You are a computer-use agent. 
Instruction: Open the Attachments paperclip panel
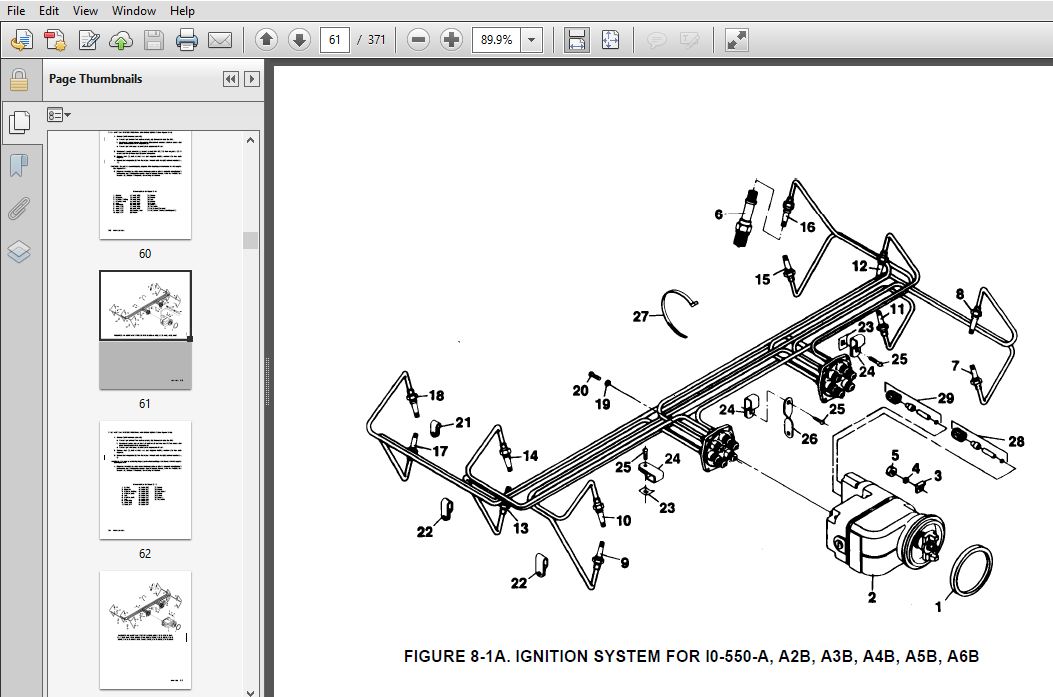tap(19, 209)
